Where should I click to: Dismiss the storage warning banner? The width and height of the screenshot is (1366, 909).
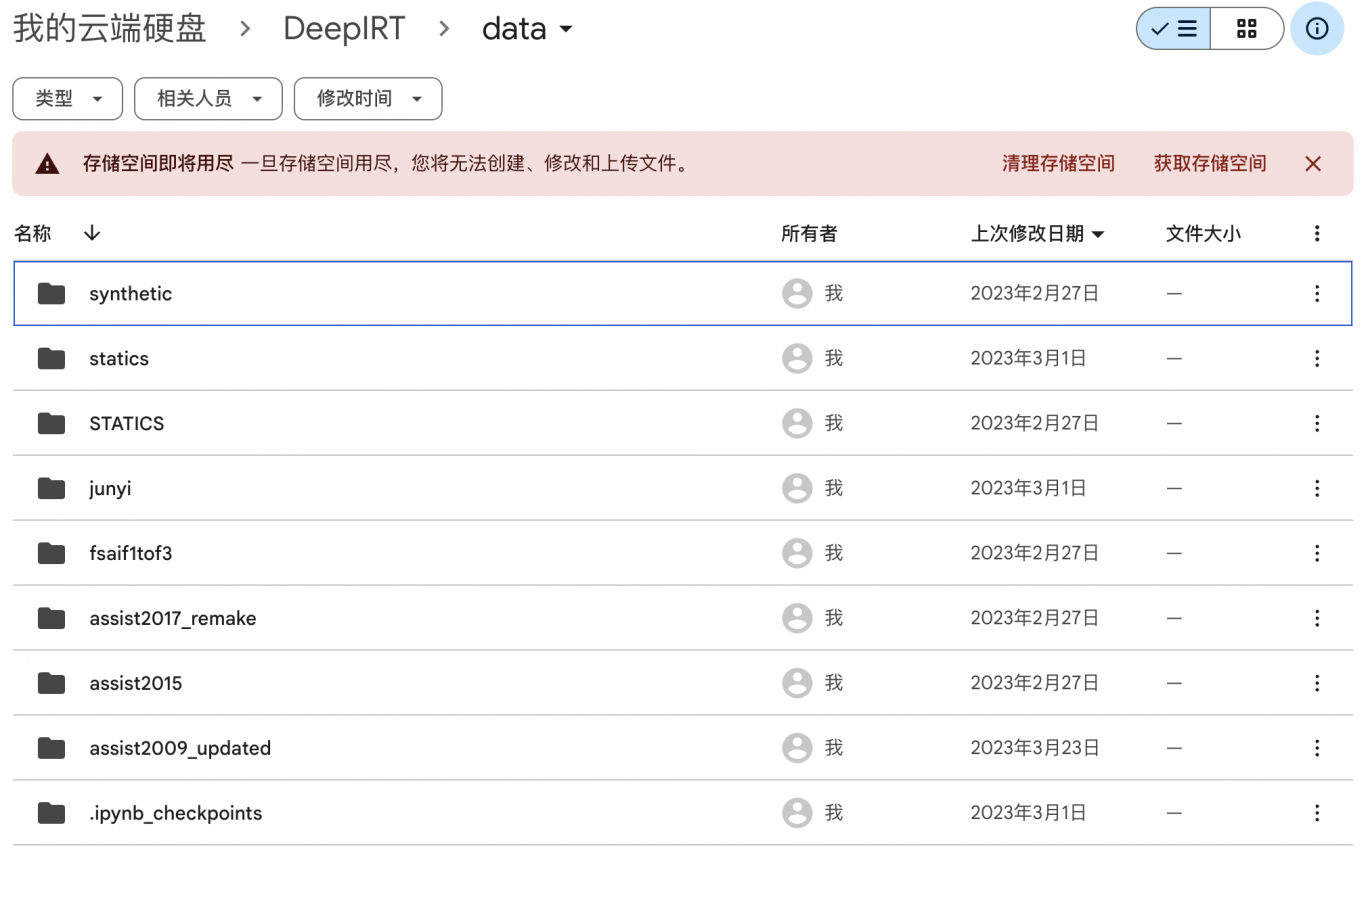[x=1313, y=164]
